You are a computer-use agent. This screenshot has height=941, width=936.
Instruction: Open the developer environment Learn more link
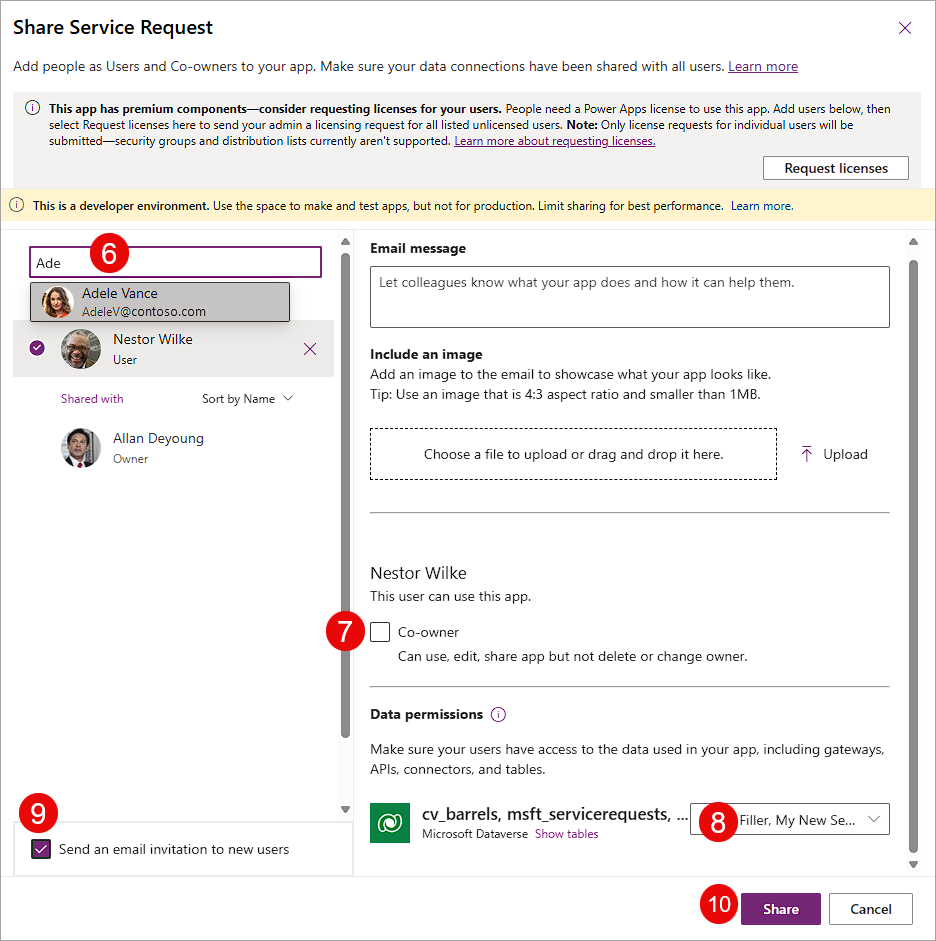761,206
